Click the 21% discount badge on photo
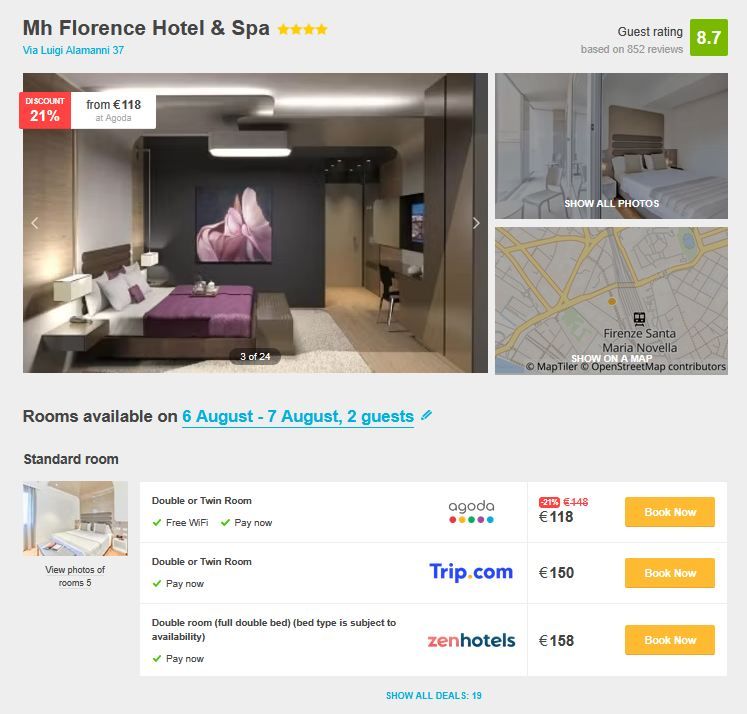 point(45,111)
